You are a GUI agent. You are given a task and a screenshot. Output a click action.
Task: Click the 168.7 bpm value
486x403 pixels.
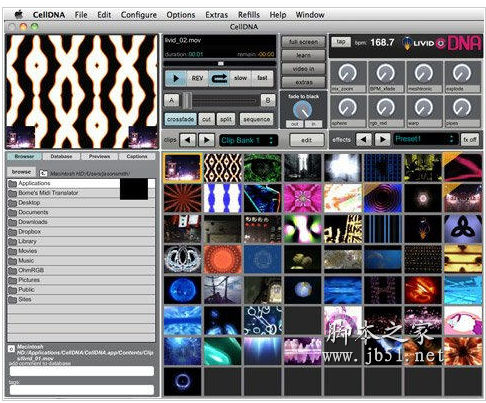click(x=382, y=42)
